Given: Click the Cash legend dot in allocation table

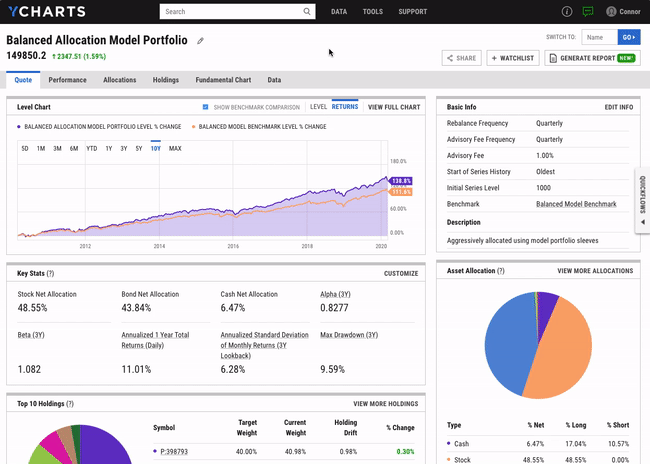Looking at the screenshot, I should [x=449, y=443].
